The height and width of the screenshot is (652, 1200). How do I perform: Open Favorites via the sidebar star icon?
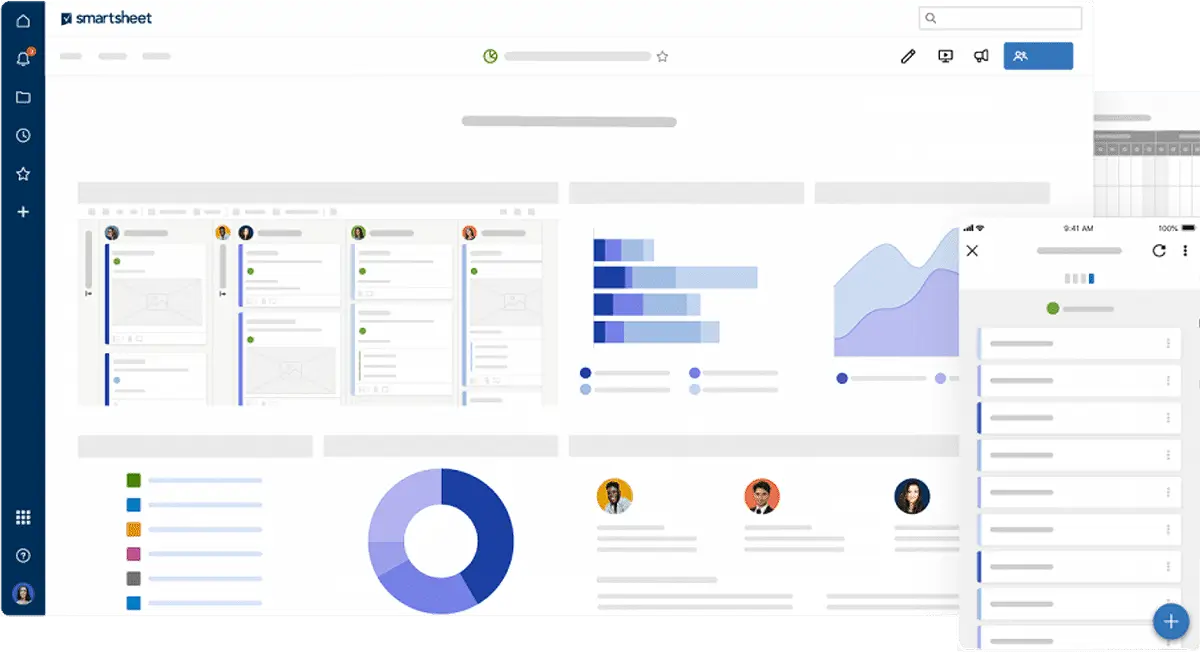click(x=22, y=173)
